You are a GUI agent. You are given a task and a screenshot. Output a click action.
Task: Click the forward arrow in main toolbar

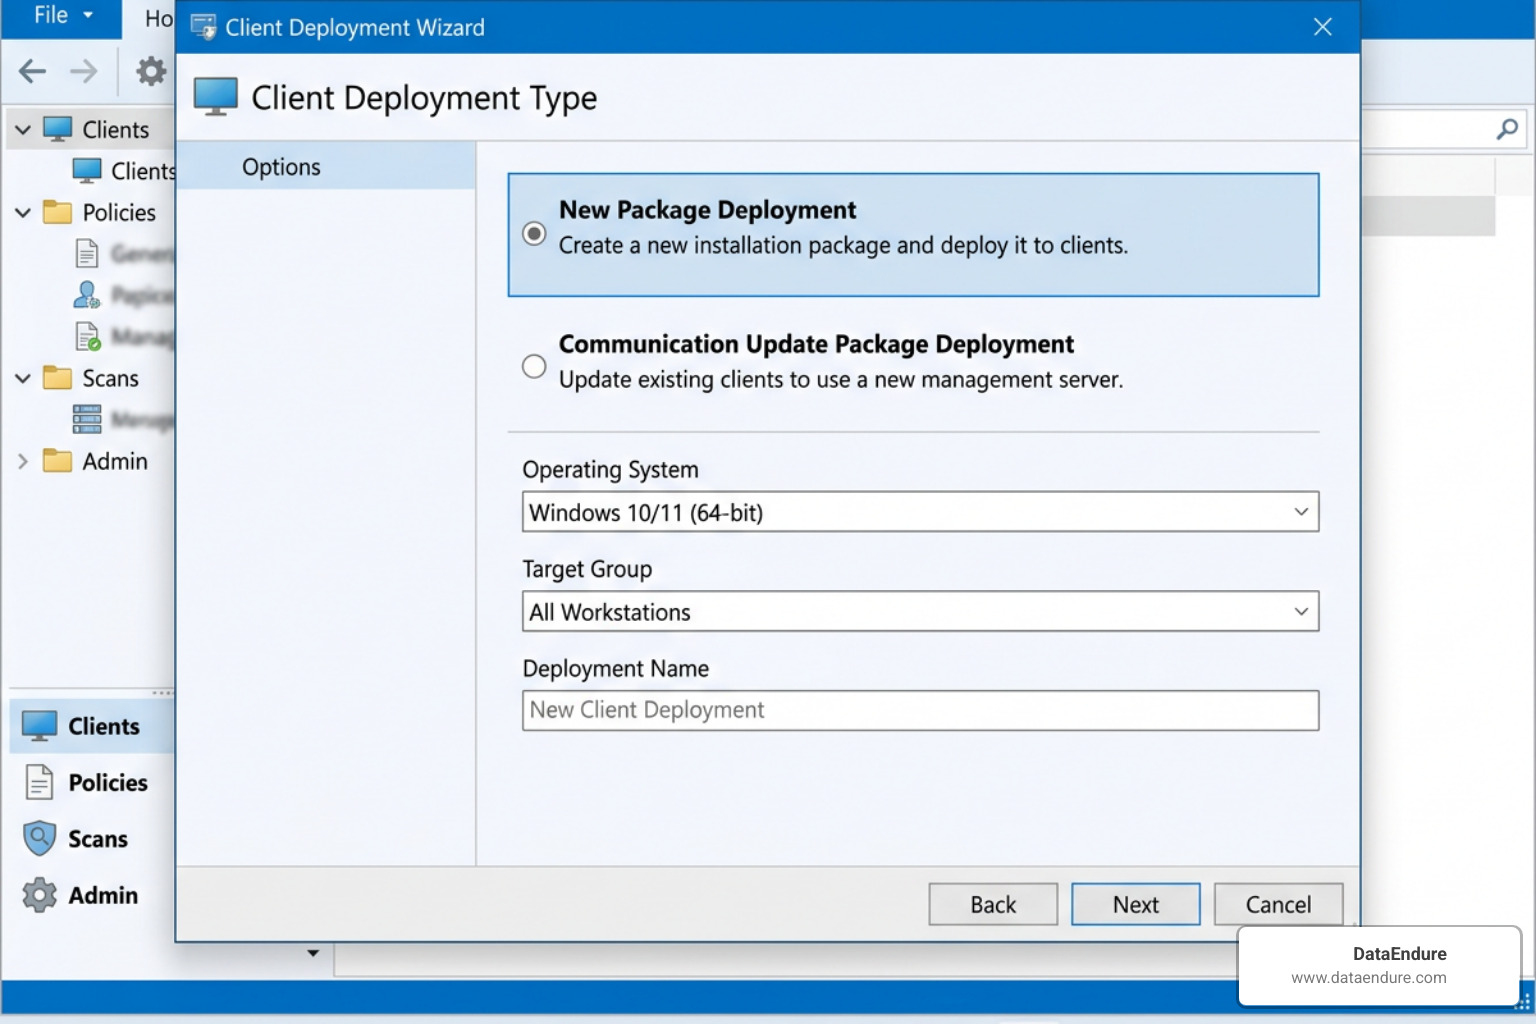pos(84,71)
